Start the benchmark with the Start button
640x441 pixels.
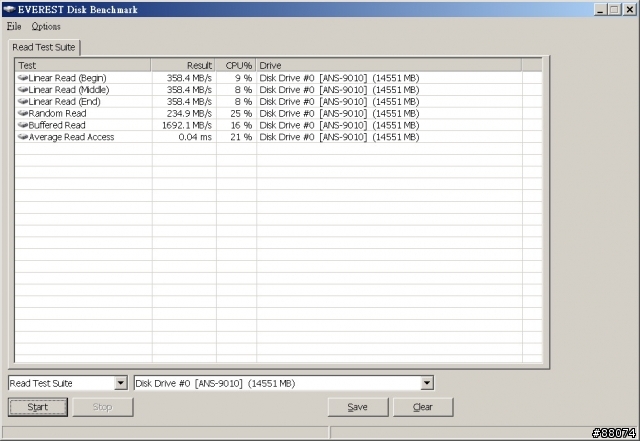pos(38,407)
